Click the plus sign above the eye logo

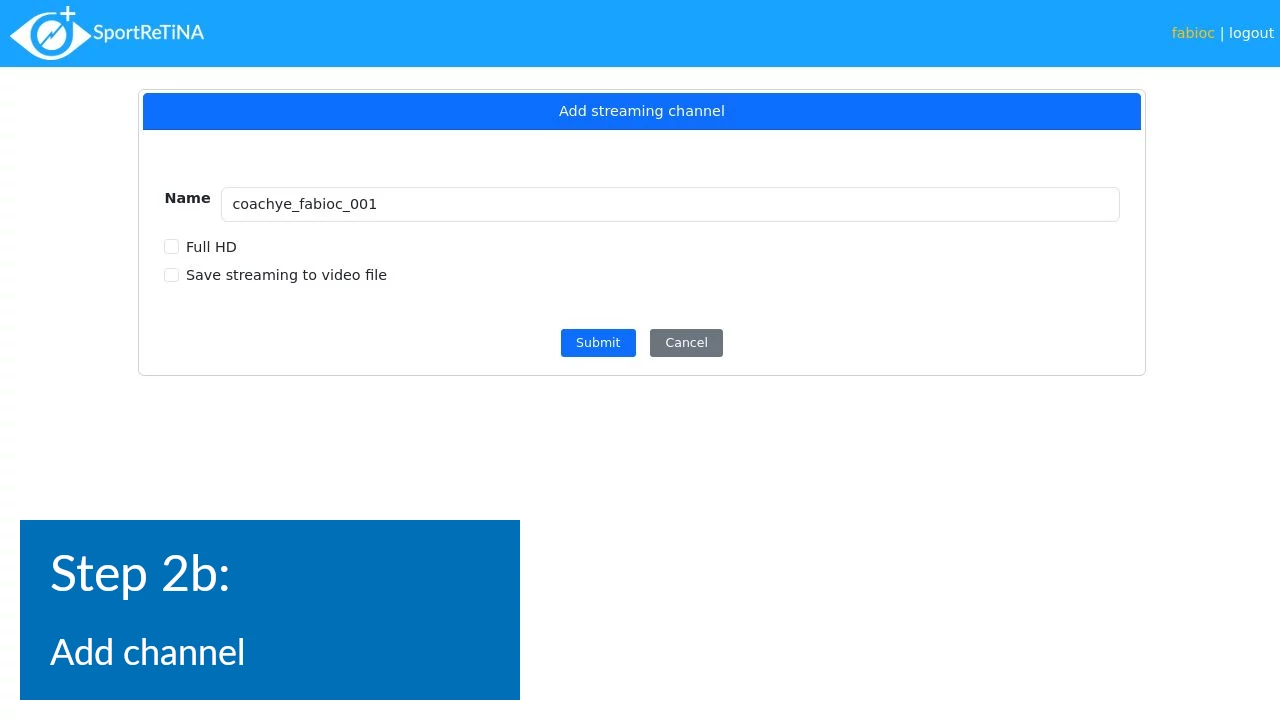[68, 14]
